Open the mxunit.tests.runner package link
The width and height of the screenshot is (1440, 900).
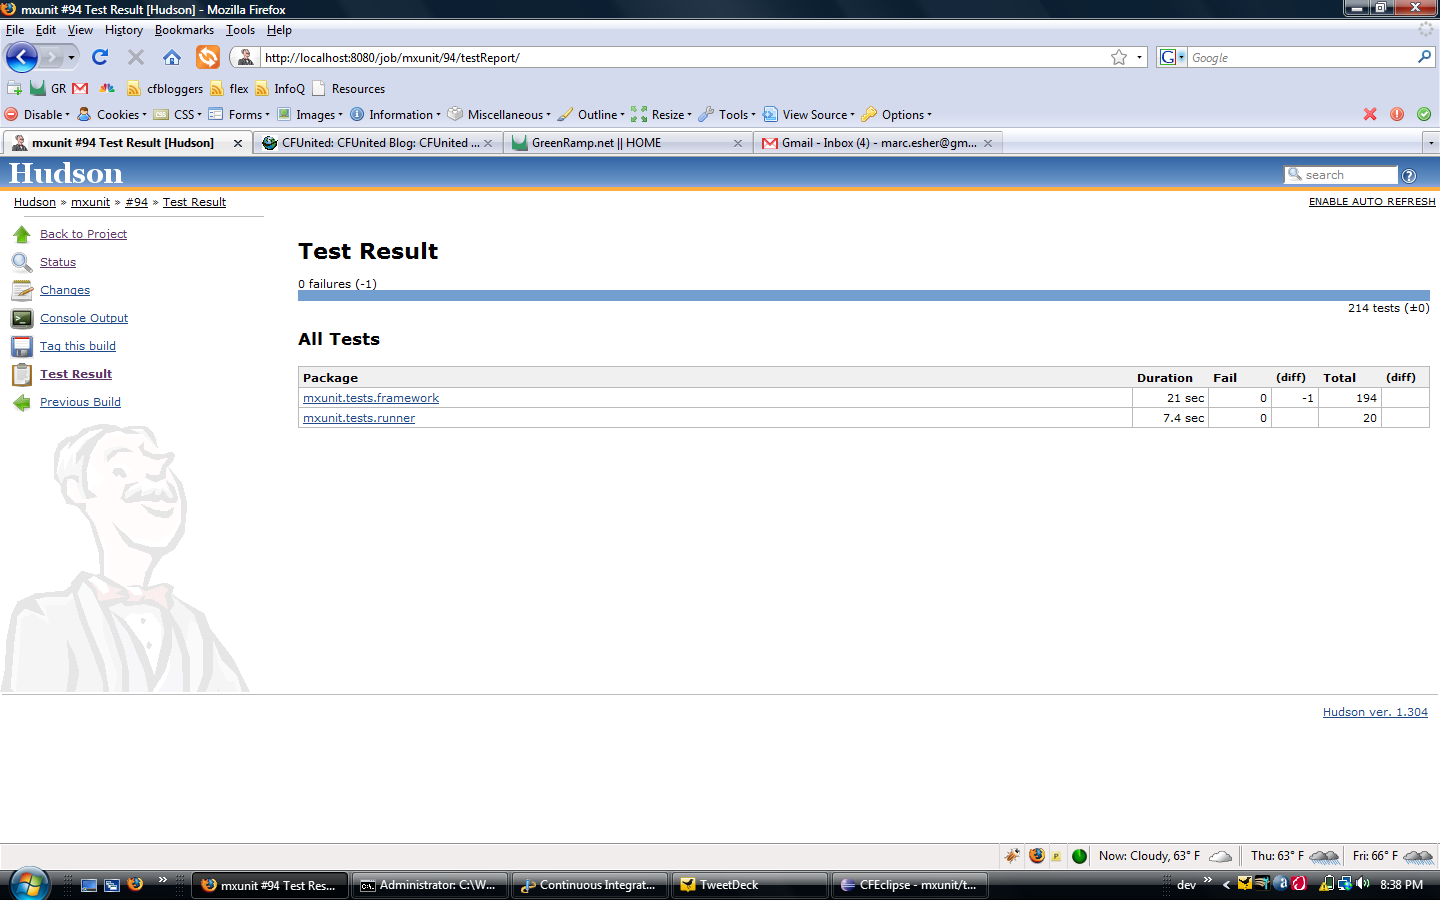[359, 418]
